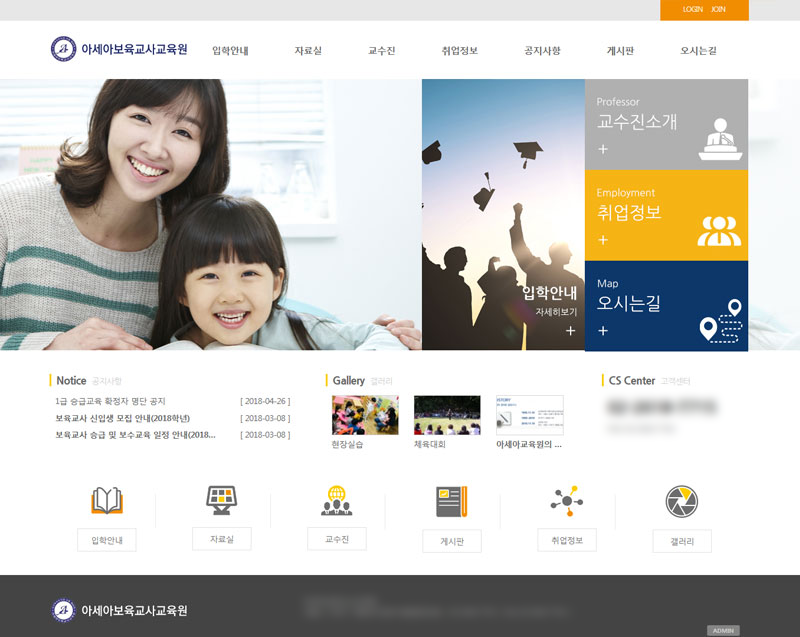
Task: Open notice 1급 승급교육 확정자 명단 공지
Action: click(110, 401)
